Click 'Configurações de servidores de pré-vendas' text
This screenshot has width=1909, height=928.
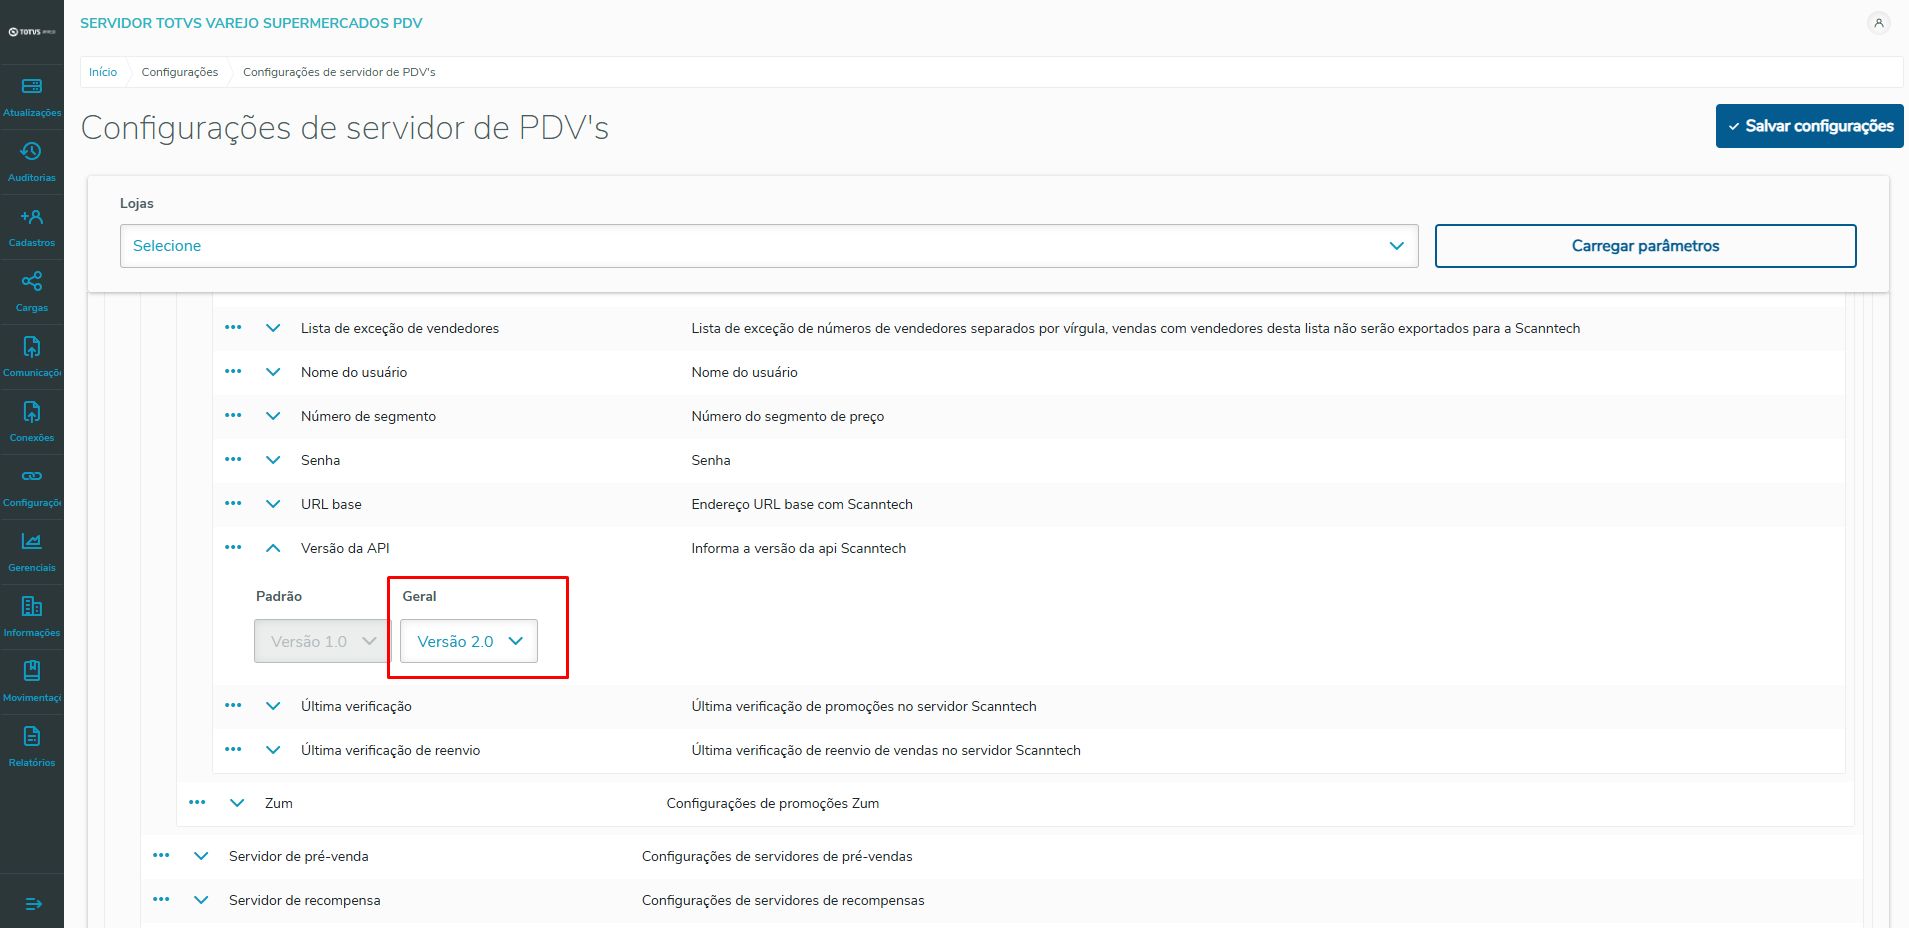click(x=777, y=856)
